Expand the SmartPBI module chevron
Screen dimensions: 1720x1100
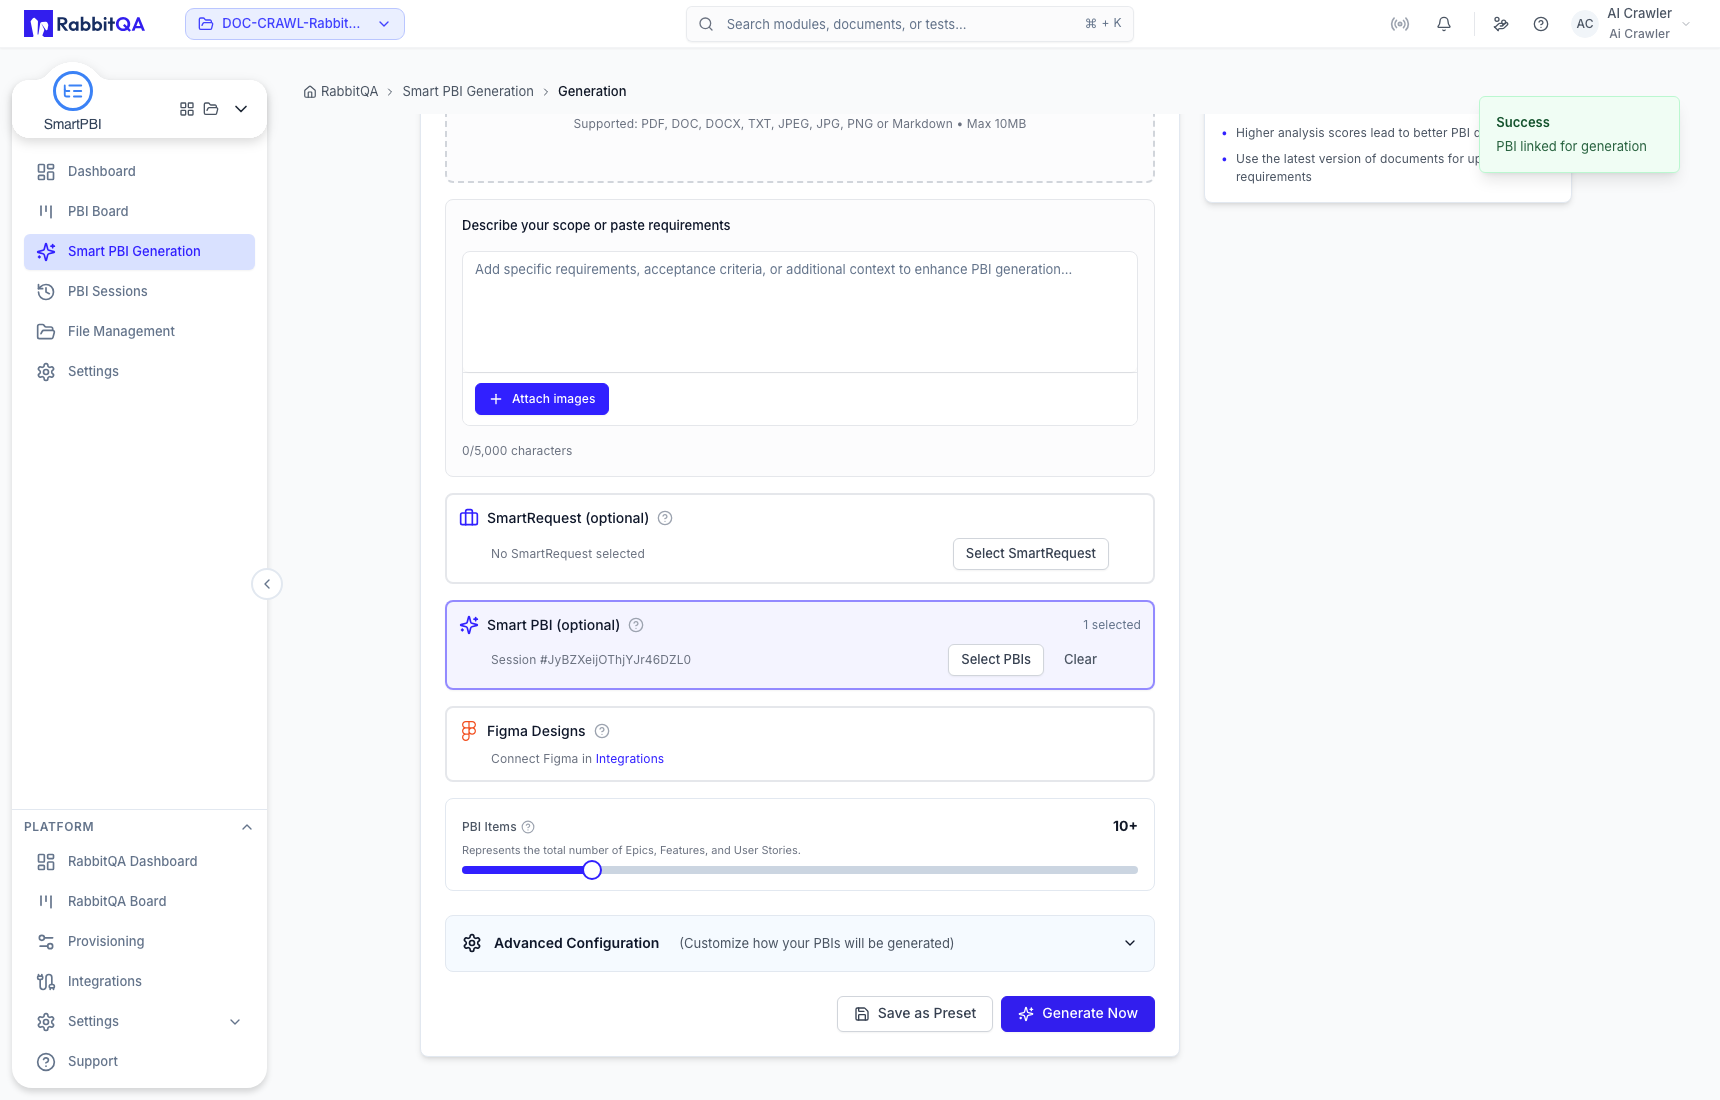(241, 109)
